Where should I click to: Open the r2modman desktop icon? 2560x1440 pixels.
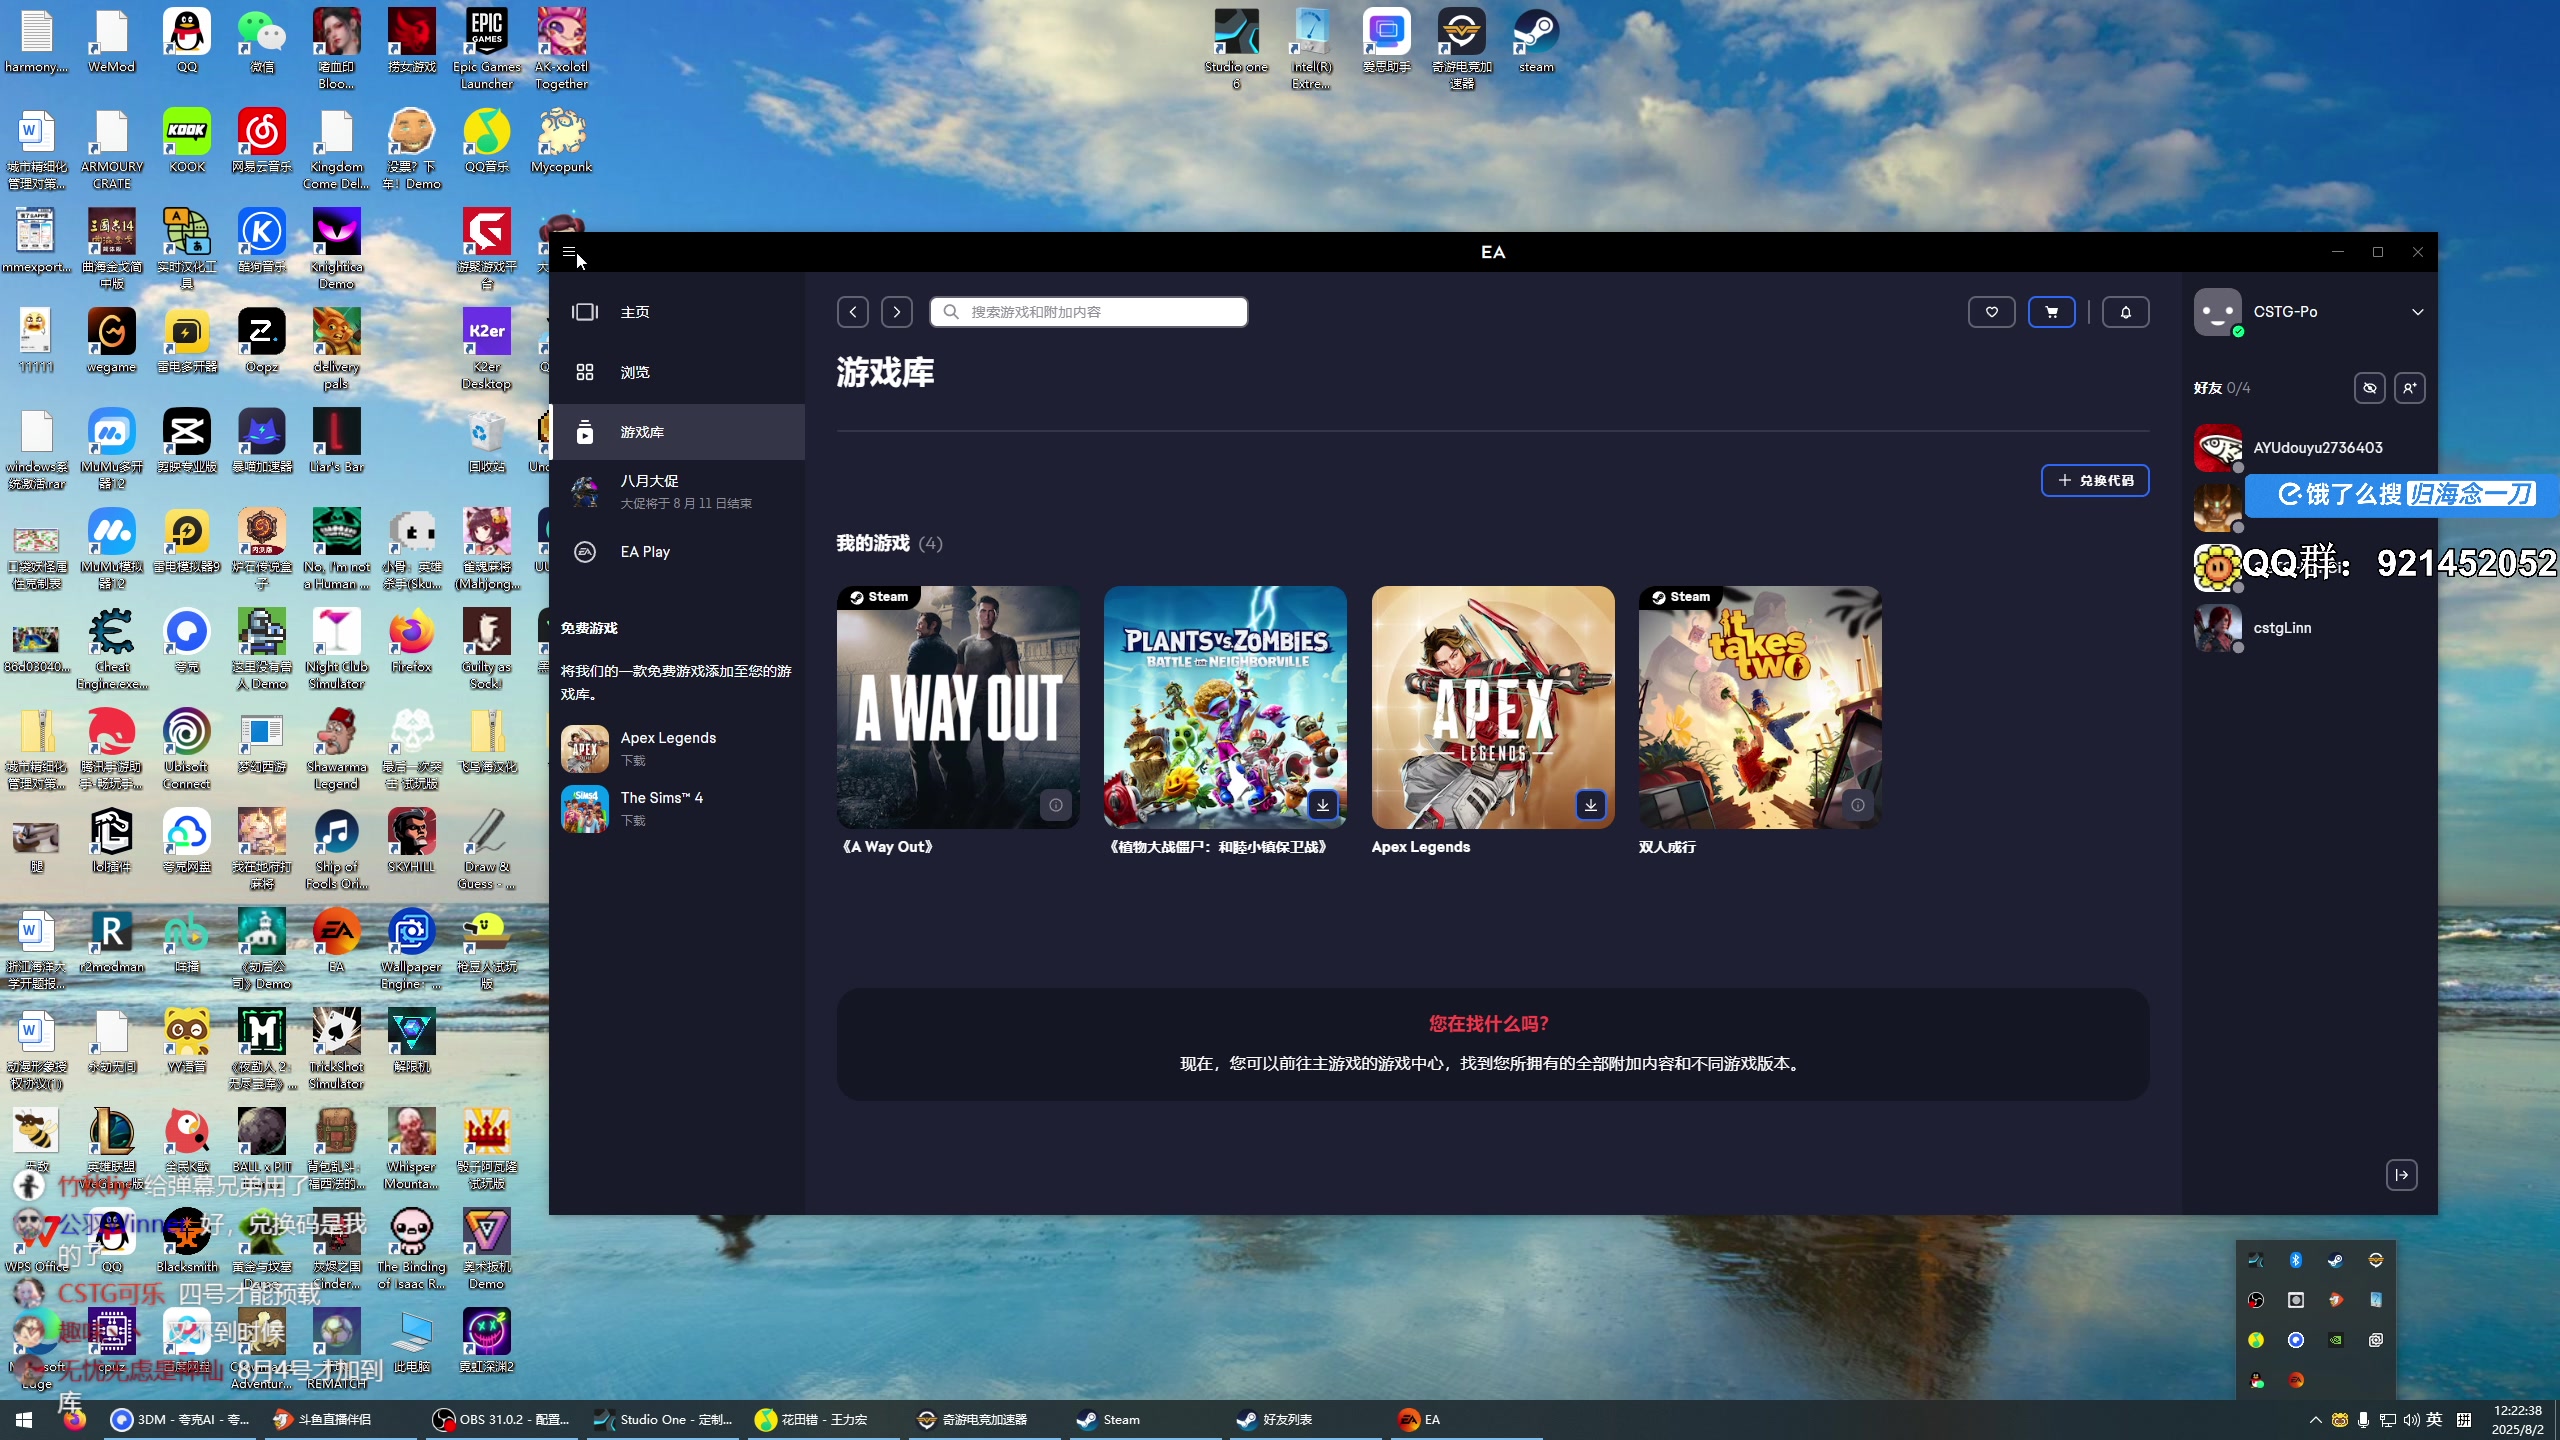click(x=112, y=942)
